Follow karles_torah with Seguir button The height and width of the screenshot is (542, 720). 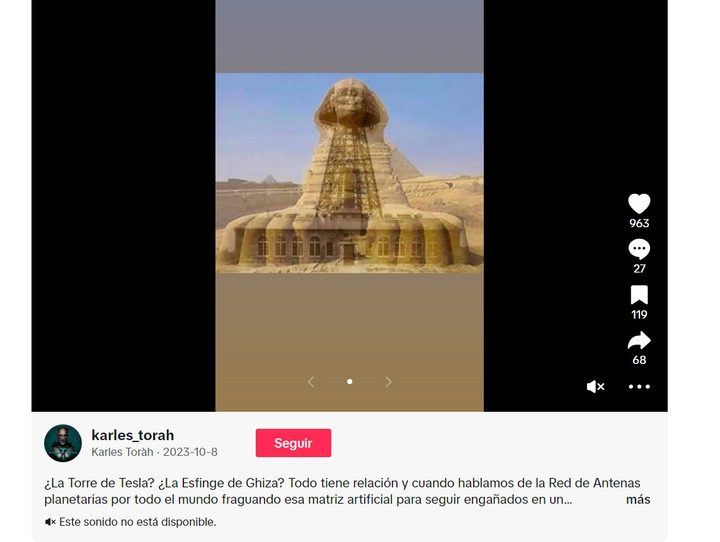coord(293,443)
